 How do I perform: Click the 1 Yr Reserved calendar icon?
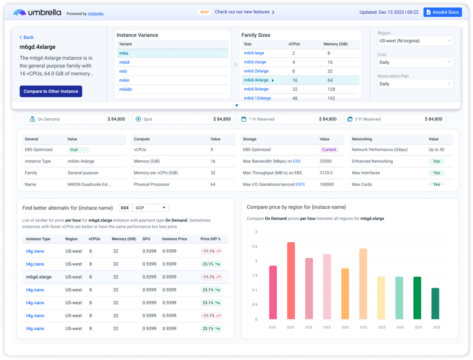[x=244, y=119]
